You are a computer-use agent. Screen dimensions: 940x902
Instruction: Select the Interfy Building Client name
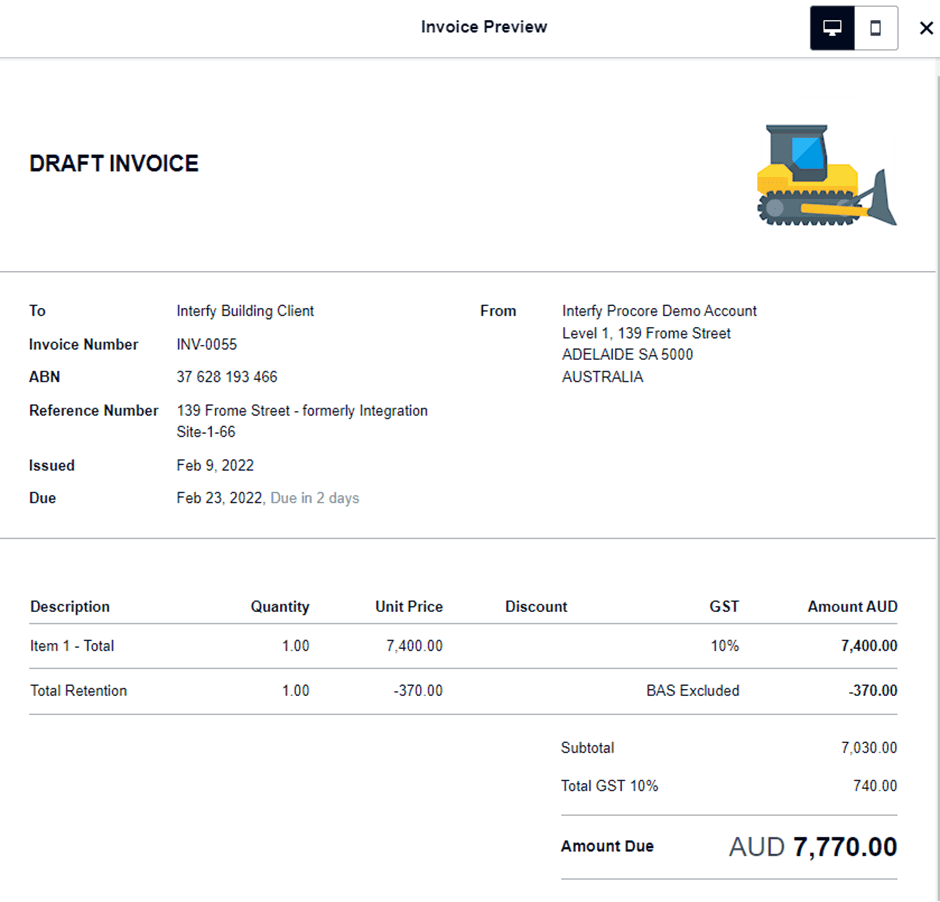pyautogui.click(x=245, y=311)
